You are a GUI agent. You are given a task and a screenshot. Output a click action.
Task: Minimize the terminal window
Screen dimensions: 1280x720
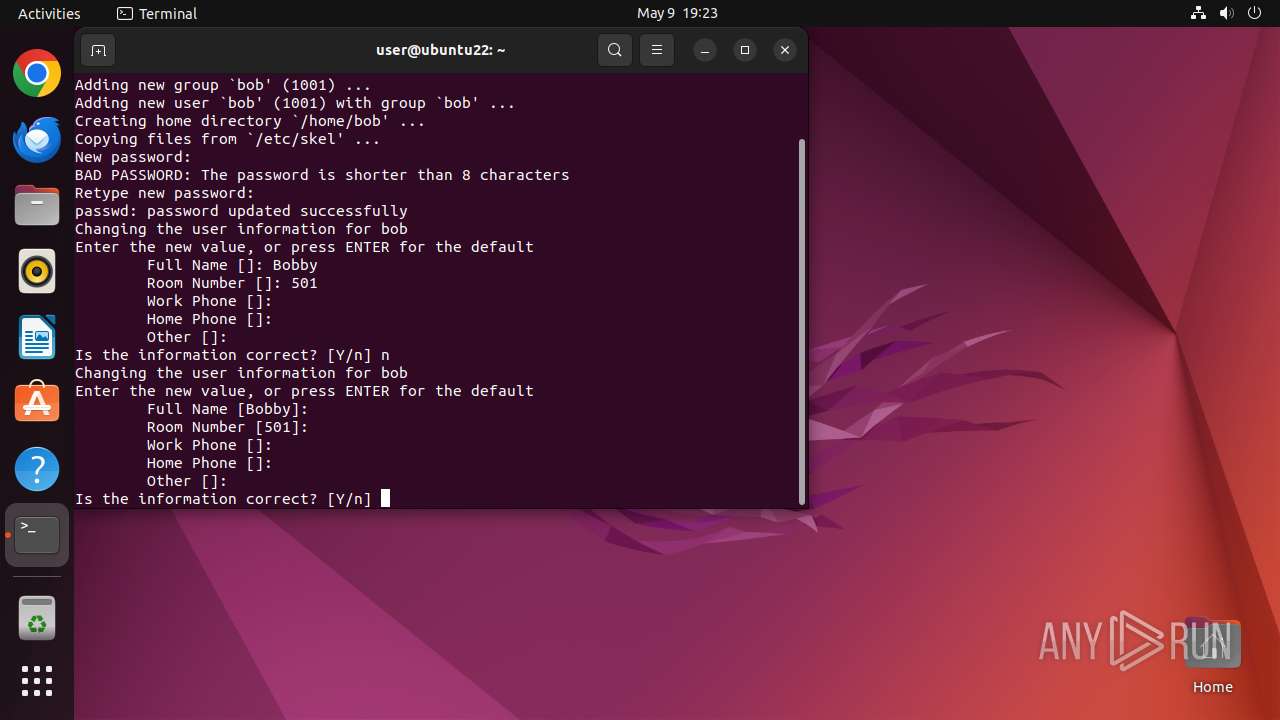[x=705, y=50]
